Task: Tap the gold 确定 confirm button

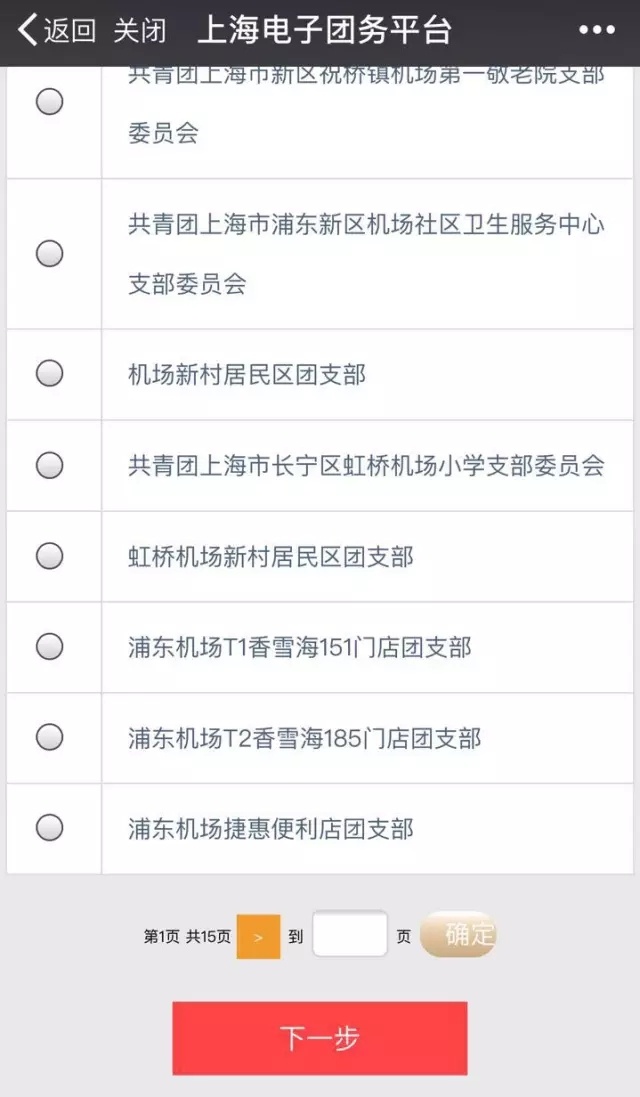Action: [x=459, y=933]
